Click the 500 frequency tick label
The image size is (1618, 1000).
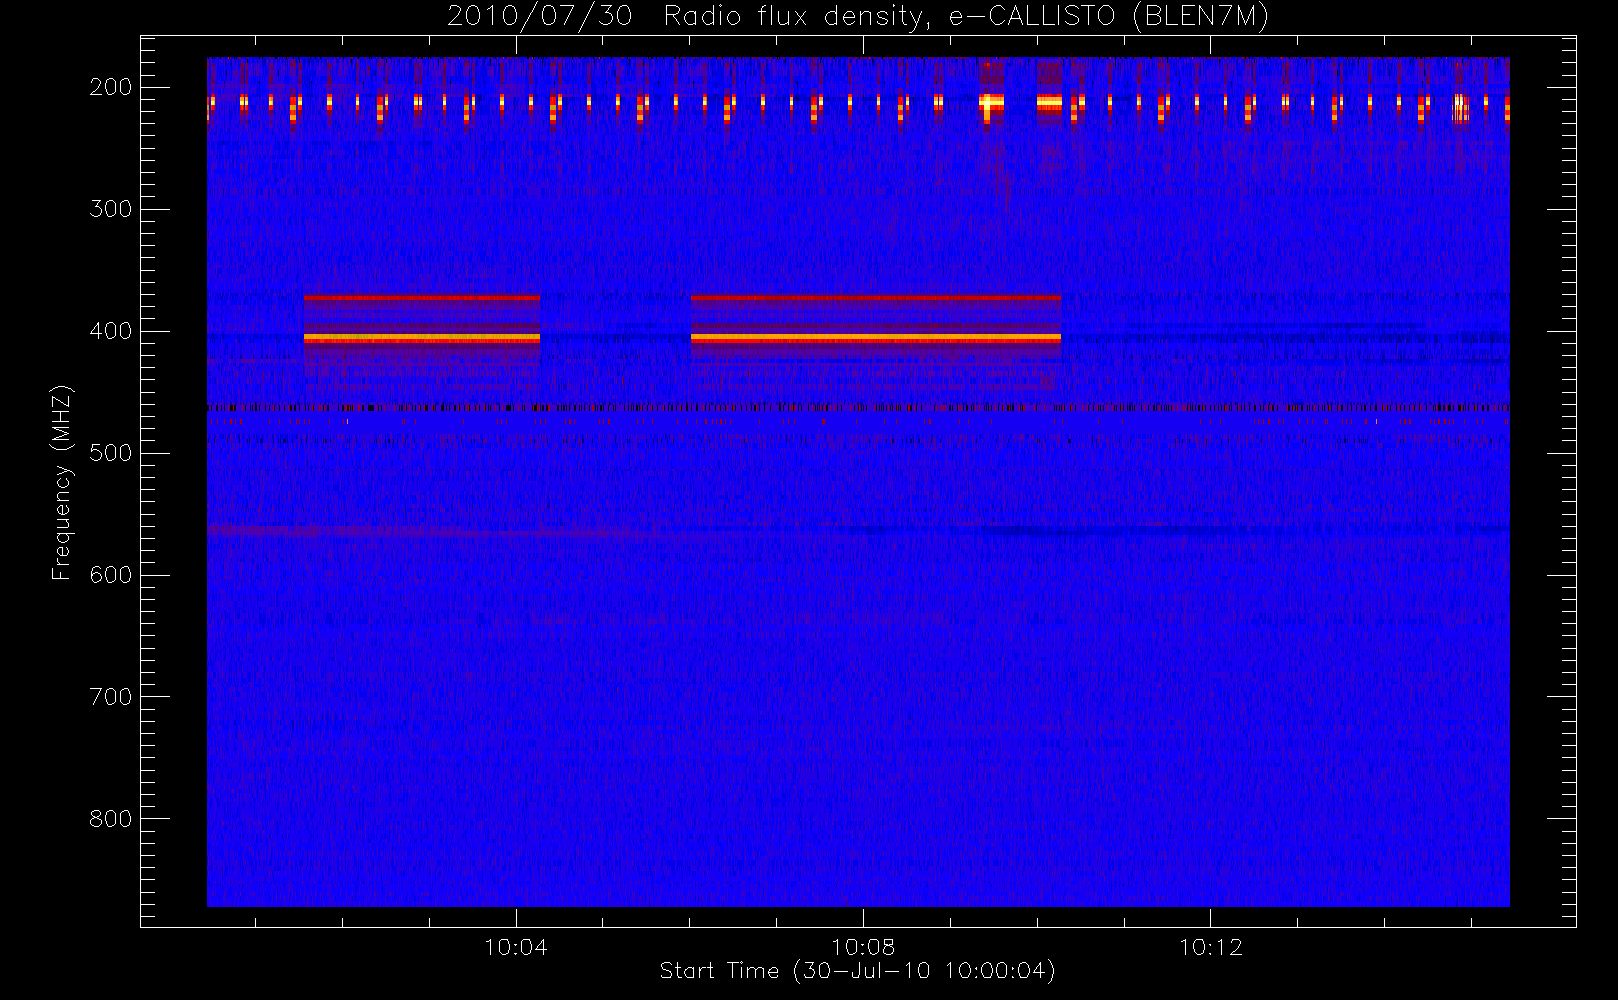point(111,453)
